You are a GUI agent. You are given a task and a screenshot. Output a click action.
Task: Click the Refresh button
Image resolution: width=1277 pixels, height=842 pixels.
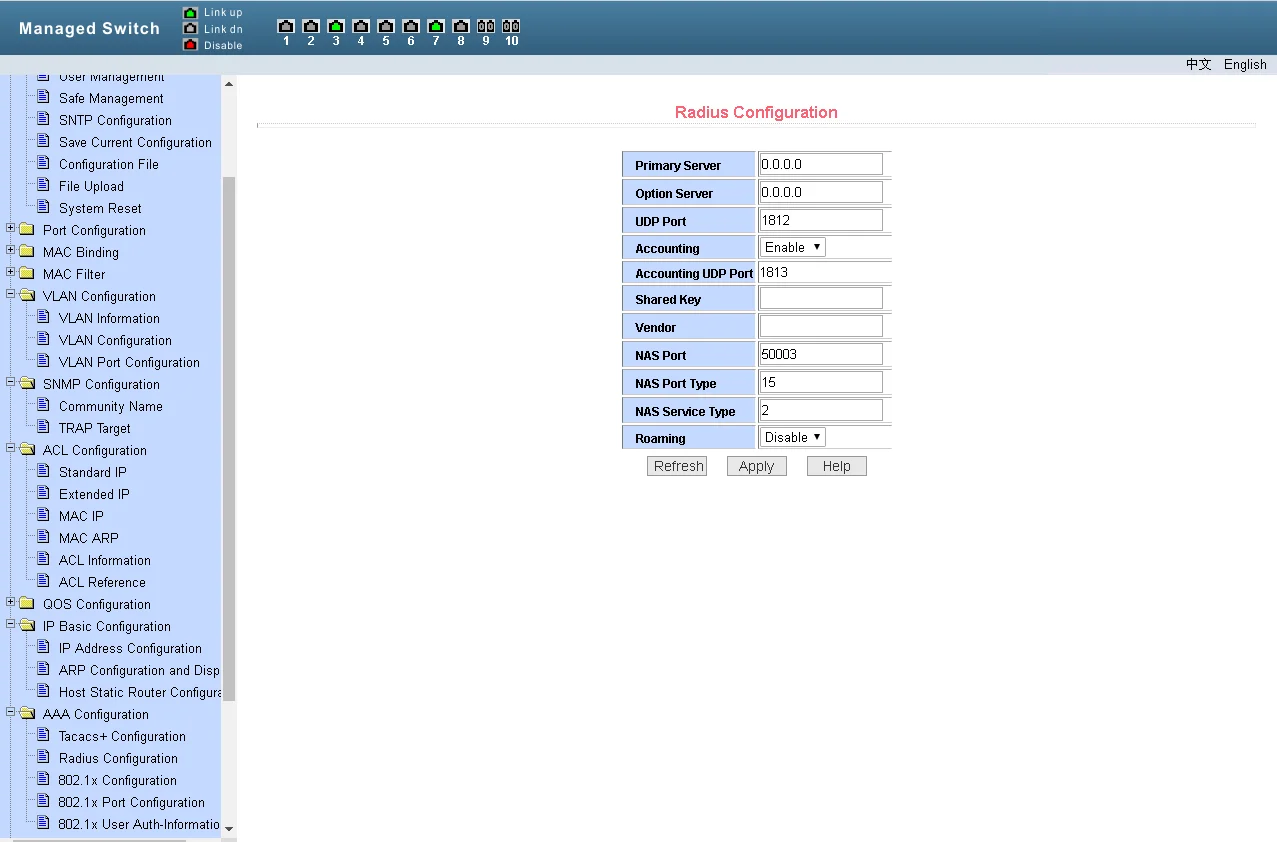pyautogui.click(x=677, y=466)
